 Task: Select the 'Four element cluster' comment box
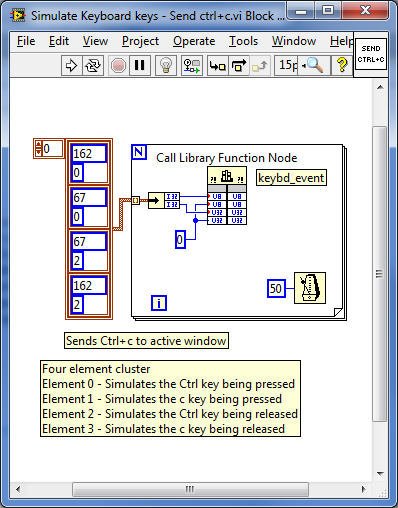click(x=170, y=398)
